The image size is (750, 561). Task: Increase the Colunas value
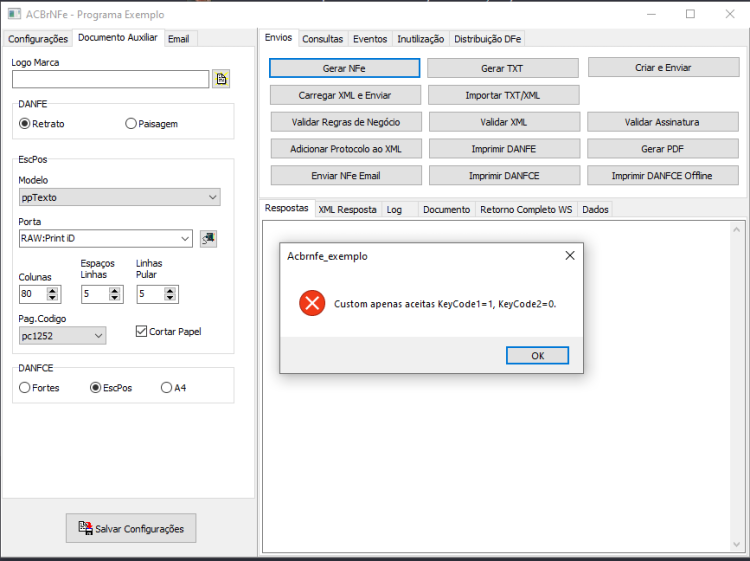pos(53,290)
